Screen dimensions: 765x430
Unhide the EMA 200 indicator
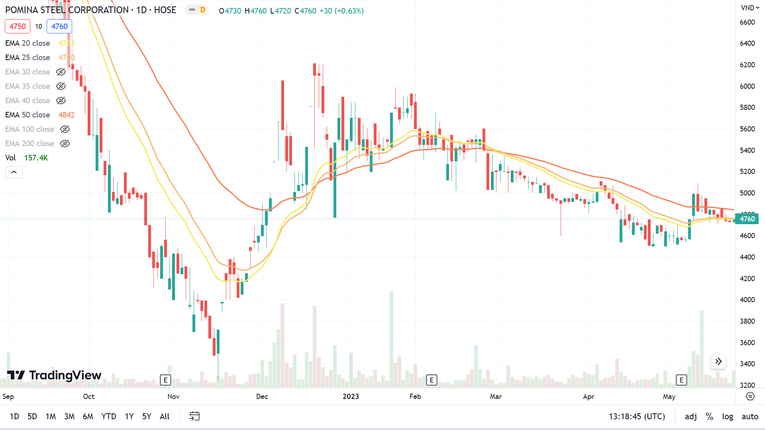pos(65,143)
